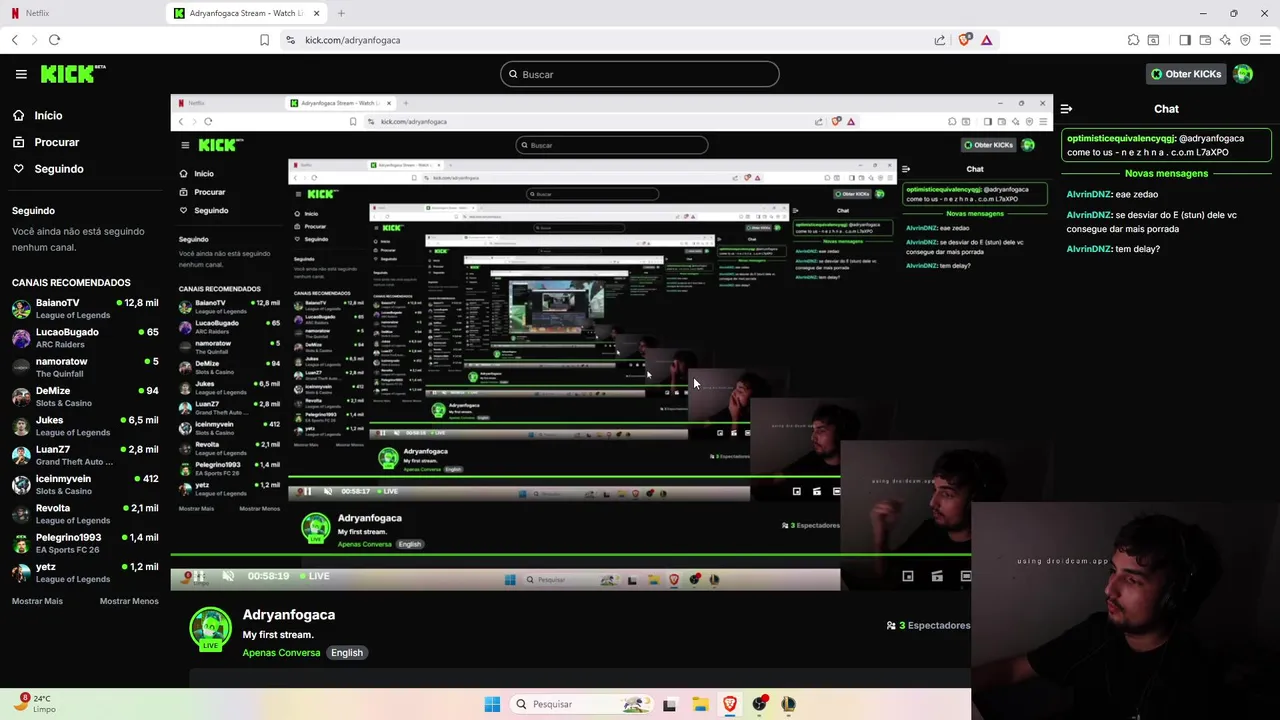This screenshot has height=720, width=1280.
Task: Unmute the stream audio
Action: [x=228, y=576]
